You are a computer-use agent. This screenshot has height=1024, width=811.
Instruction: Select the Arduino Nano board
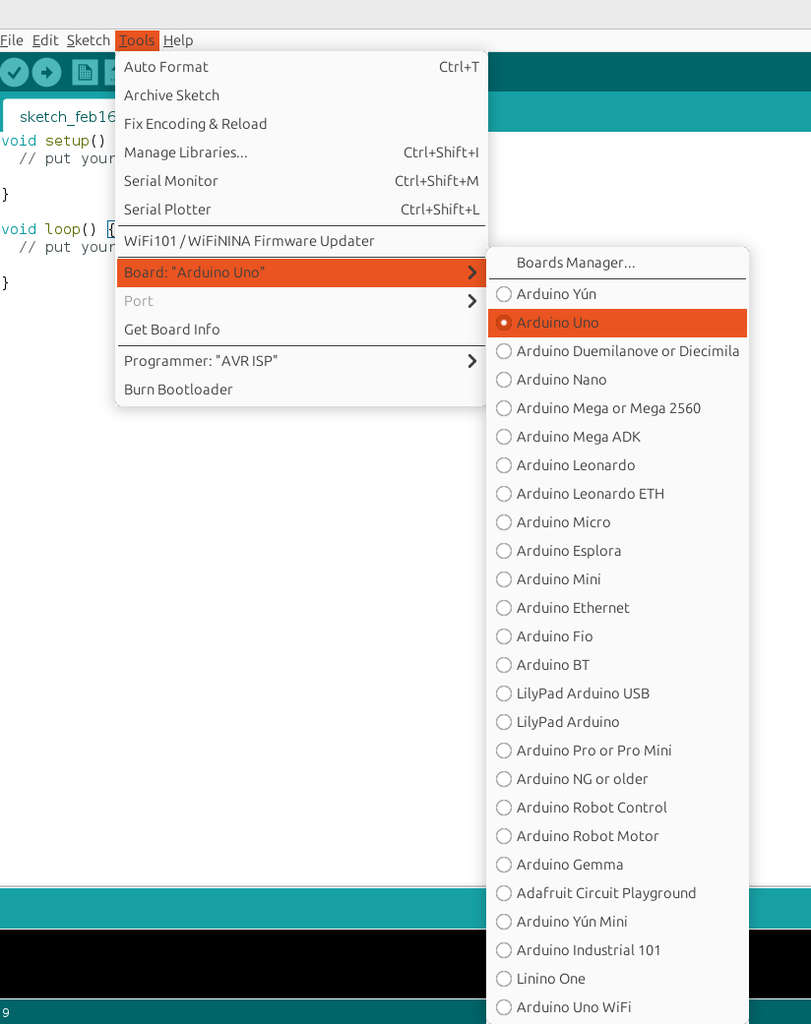point(617,379)
